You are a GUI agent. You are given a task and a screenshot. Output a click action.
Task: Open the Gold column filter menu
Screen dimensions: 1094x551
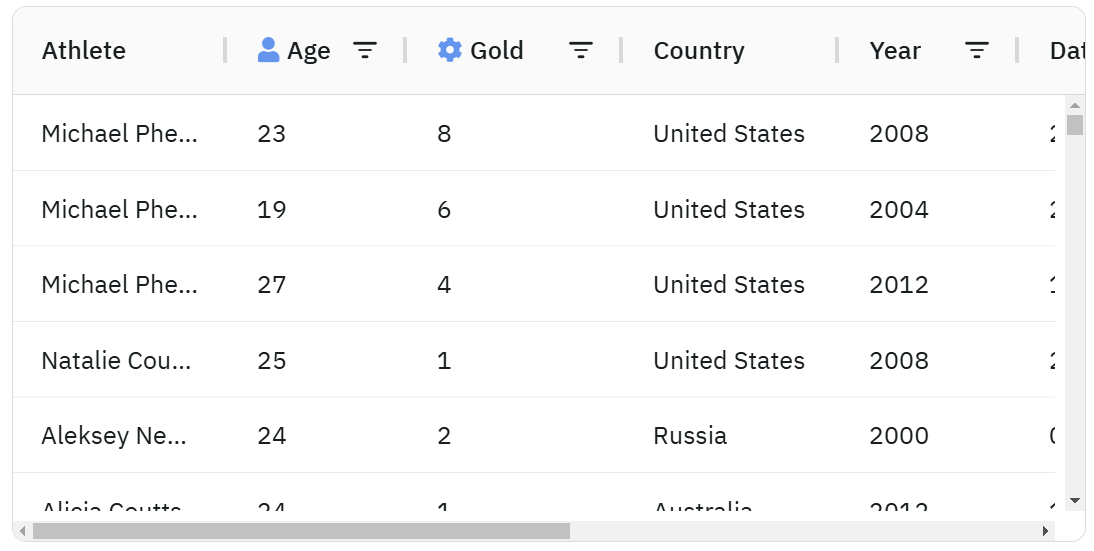(x=581, y=50)
